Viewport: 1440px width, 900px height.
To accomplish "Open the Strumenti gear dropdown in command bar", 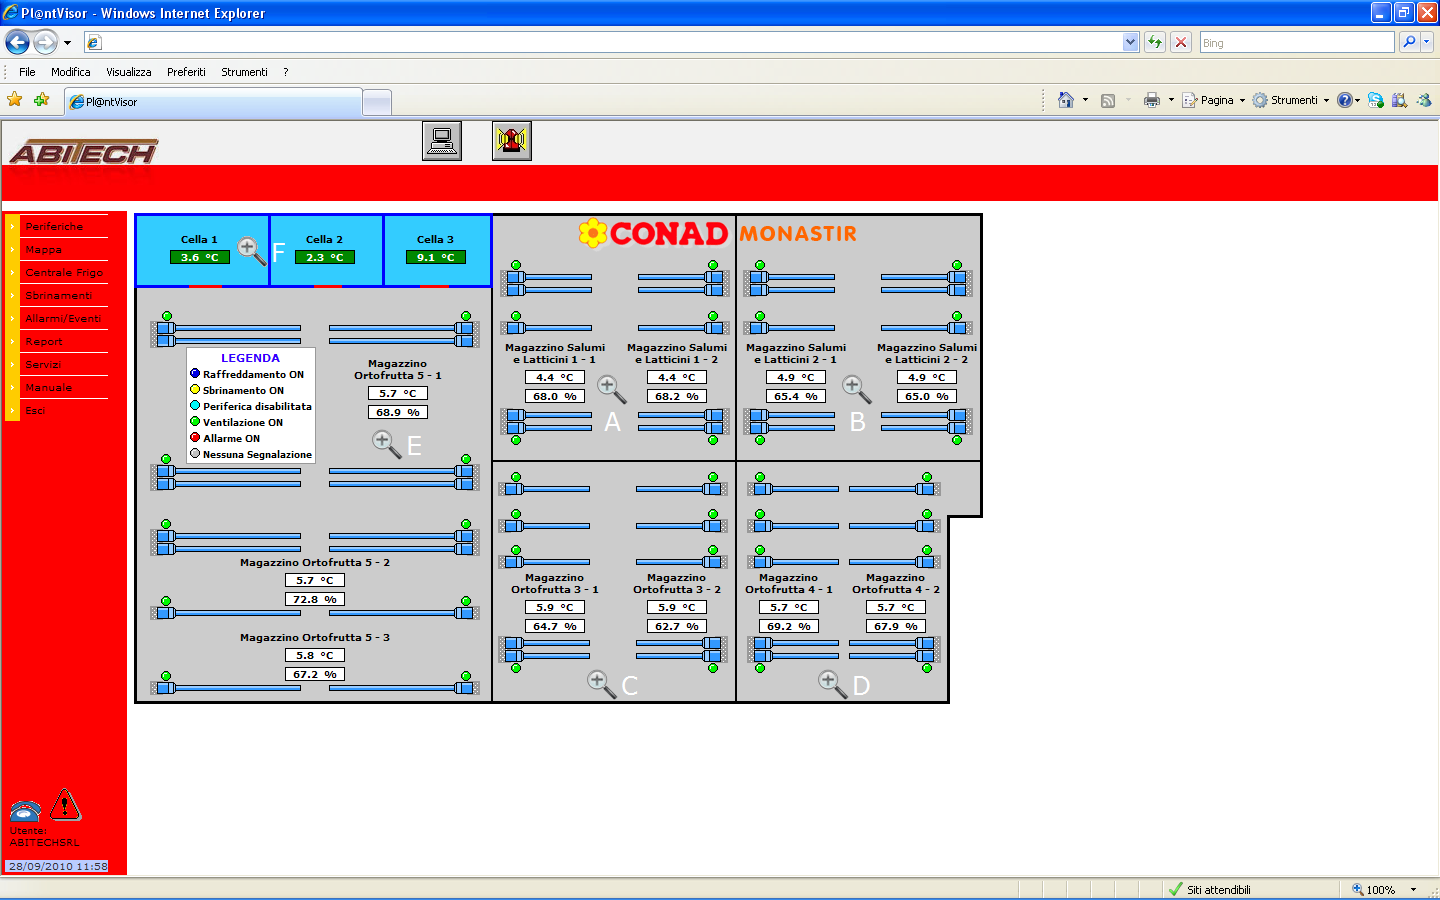I will coord(1291,100).
